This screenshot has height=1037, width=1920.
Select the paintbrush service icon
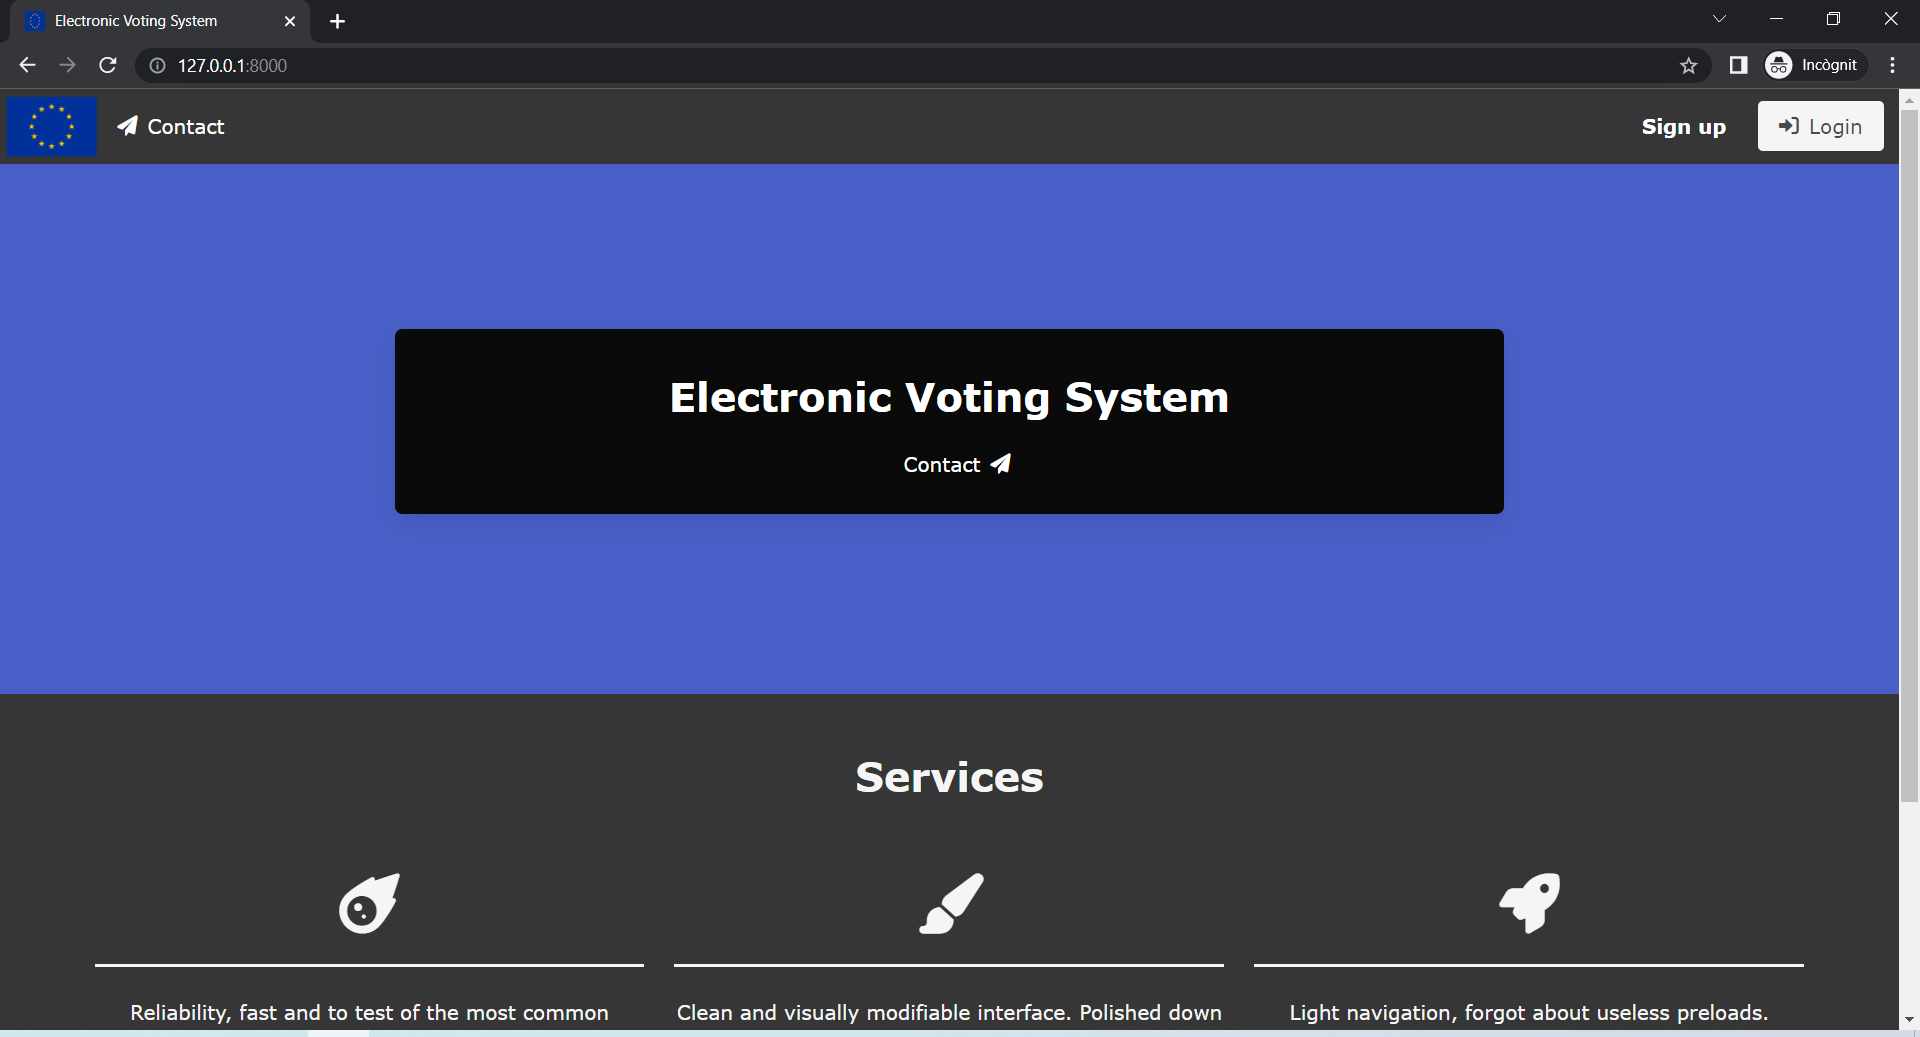click(x=948, y=903)
